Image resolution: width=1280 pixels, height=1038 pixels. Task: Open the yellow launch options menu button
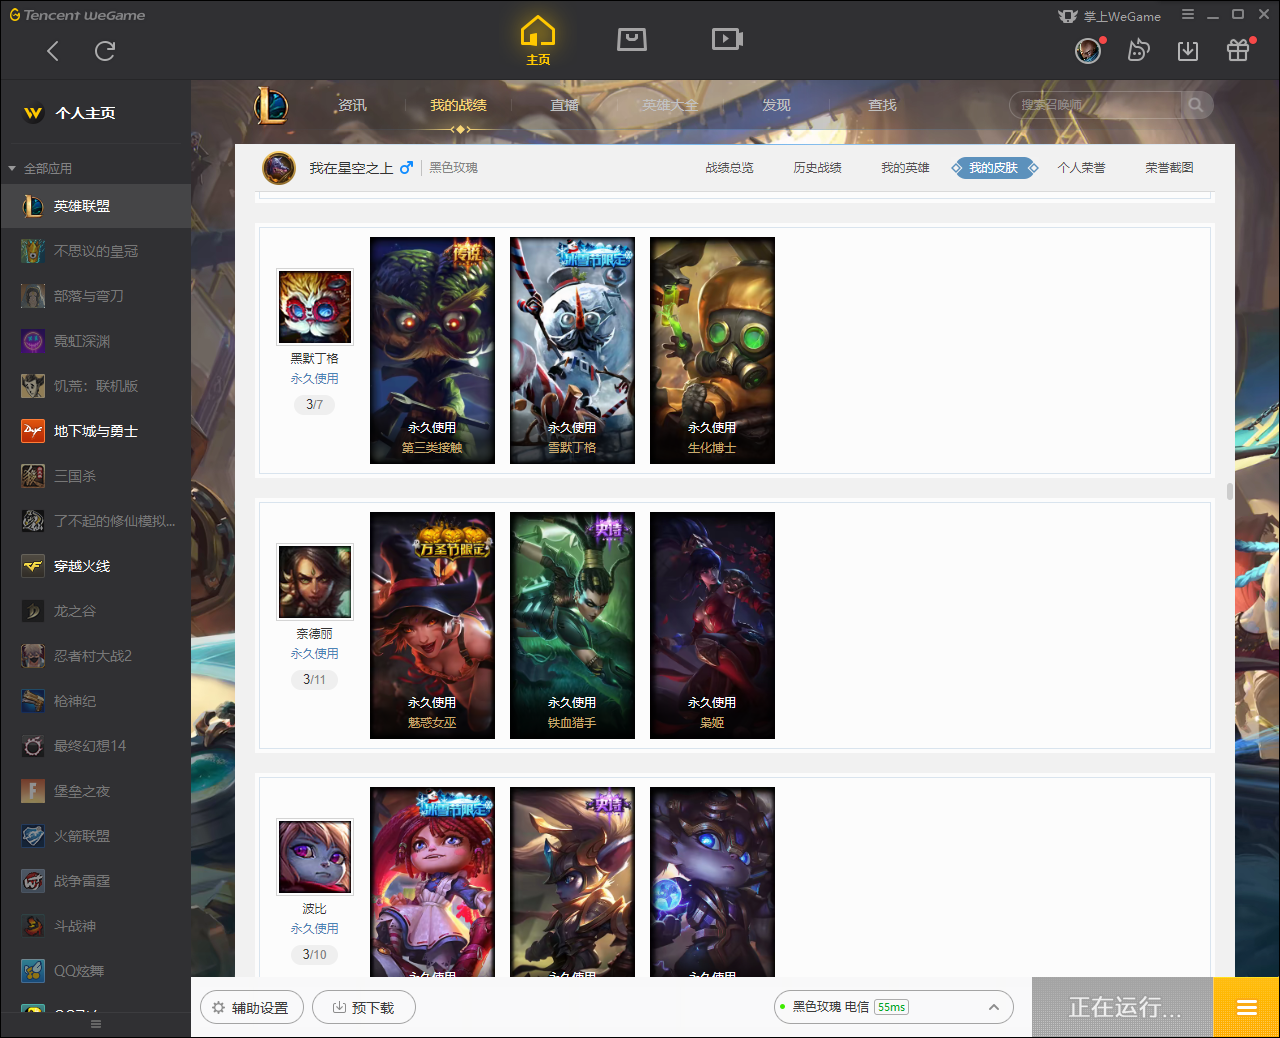(1246, 1007)
